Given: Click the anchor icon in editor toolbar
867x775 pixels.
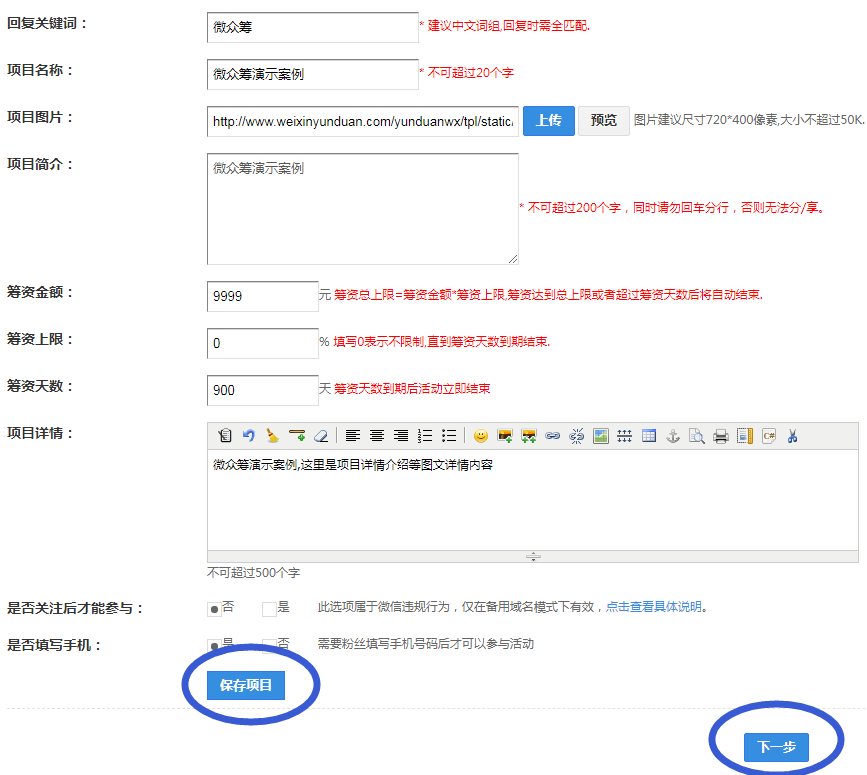Looking at the screenshot, I should pos(673,436).
